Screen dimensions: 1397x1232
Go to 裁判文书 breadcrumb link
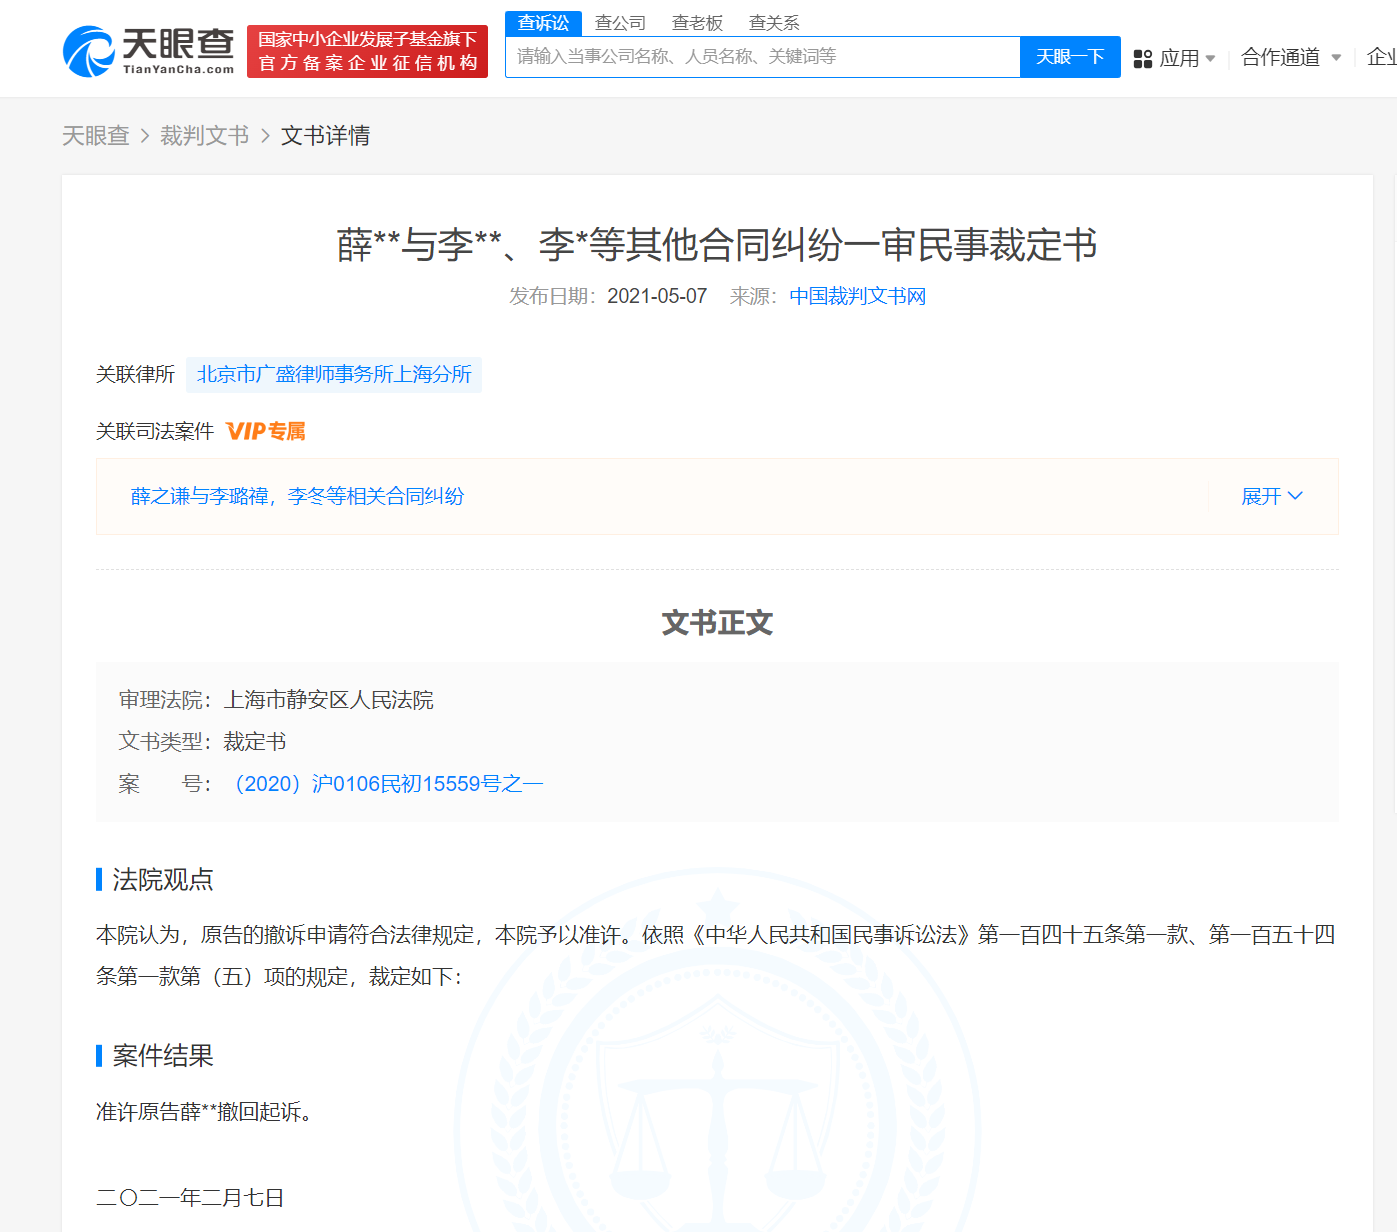pos(204,135)
